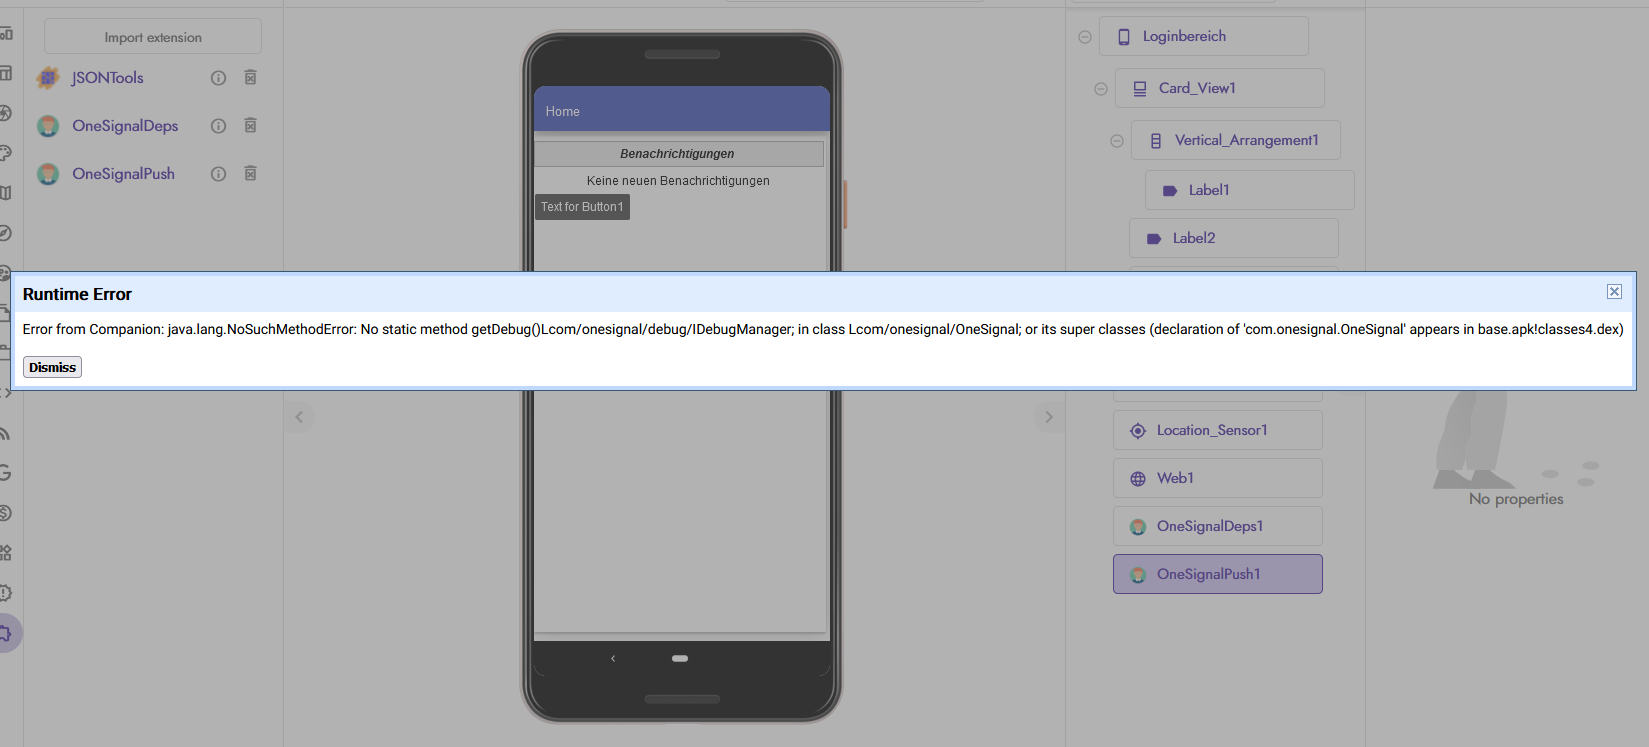Click the Card_View1 card icon
The width and height of the screenshot is (1649, 747).
tap(1140, 89)
